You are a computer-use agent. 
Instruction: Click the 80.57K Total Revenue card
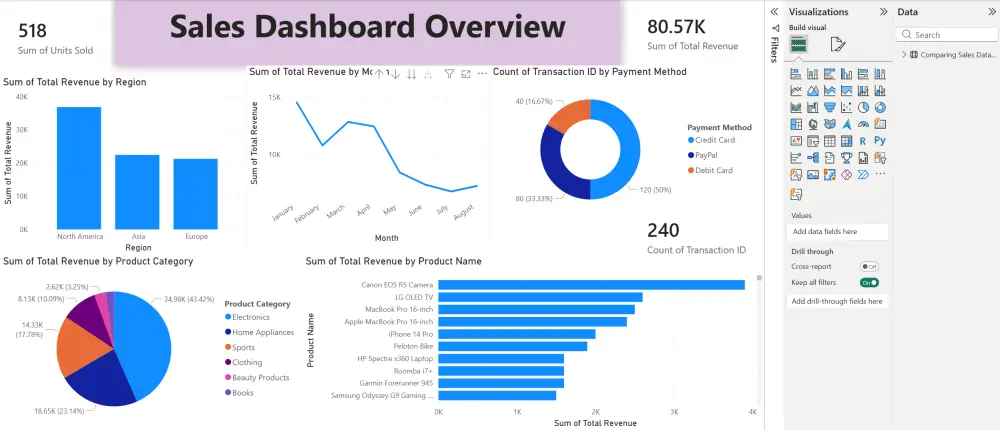[693, 34]
